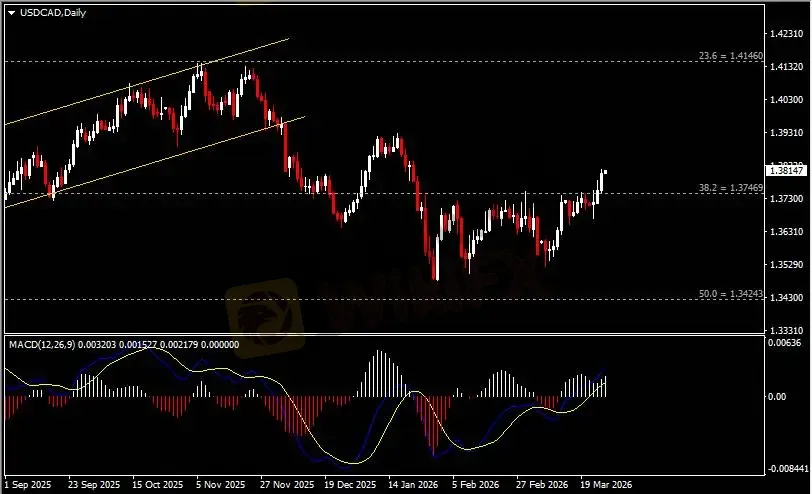Click the -0.008441 MACD scale value

point(788,469)
